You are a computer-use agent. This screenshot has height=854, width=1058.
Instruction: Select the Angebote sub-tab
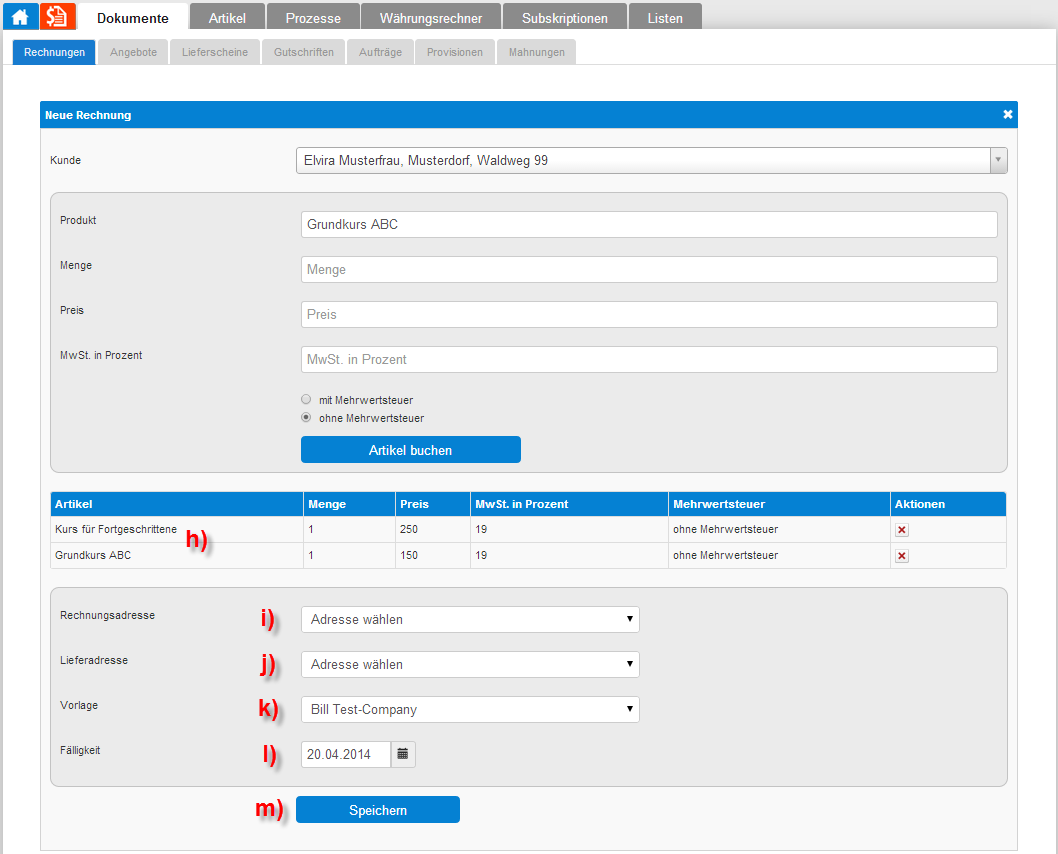click(134, 52)
